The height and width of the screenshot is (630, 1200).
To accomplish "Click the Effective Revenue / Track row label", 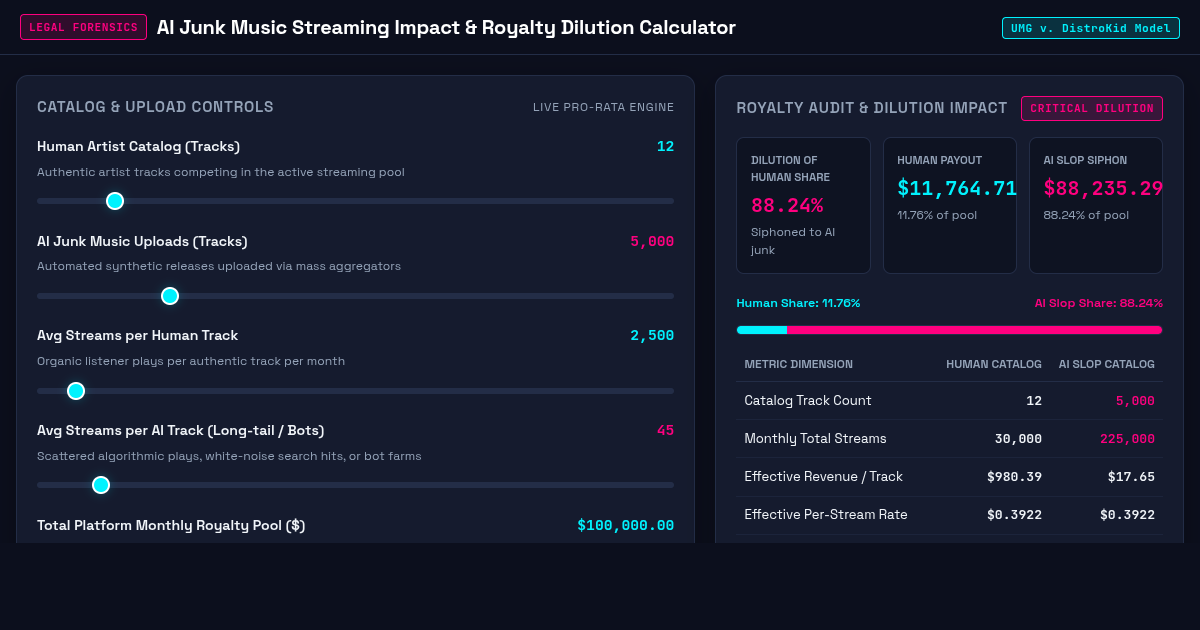I will (x=823, y=476).
